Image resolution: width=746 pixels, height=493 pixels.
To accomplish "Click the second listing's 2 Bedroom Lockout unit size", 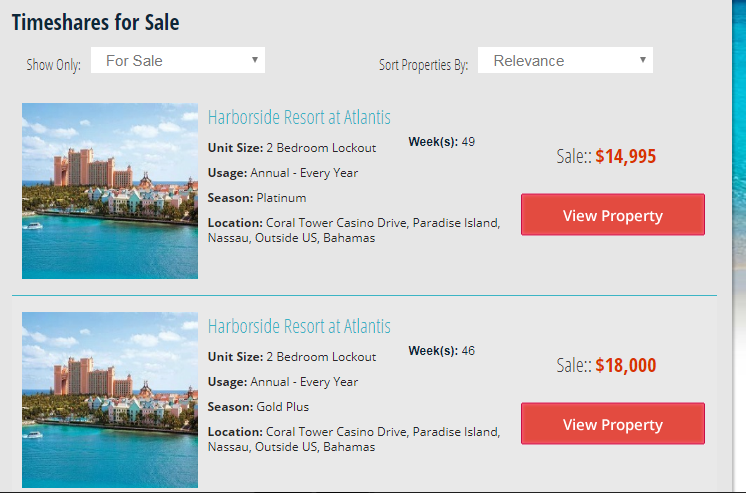I will tap(321, 357).
